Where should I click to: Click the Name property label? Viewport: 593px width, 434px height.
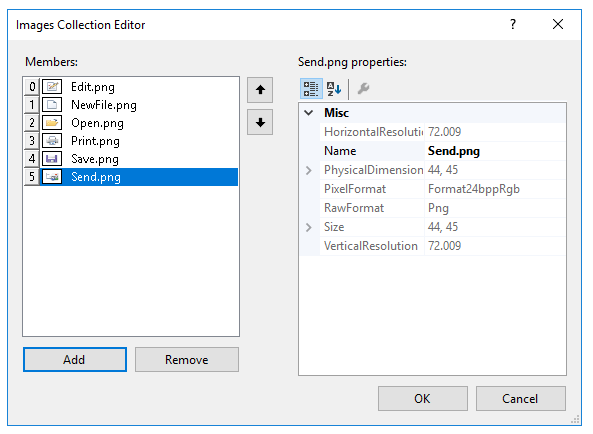coord(340,151)
